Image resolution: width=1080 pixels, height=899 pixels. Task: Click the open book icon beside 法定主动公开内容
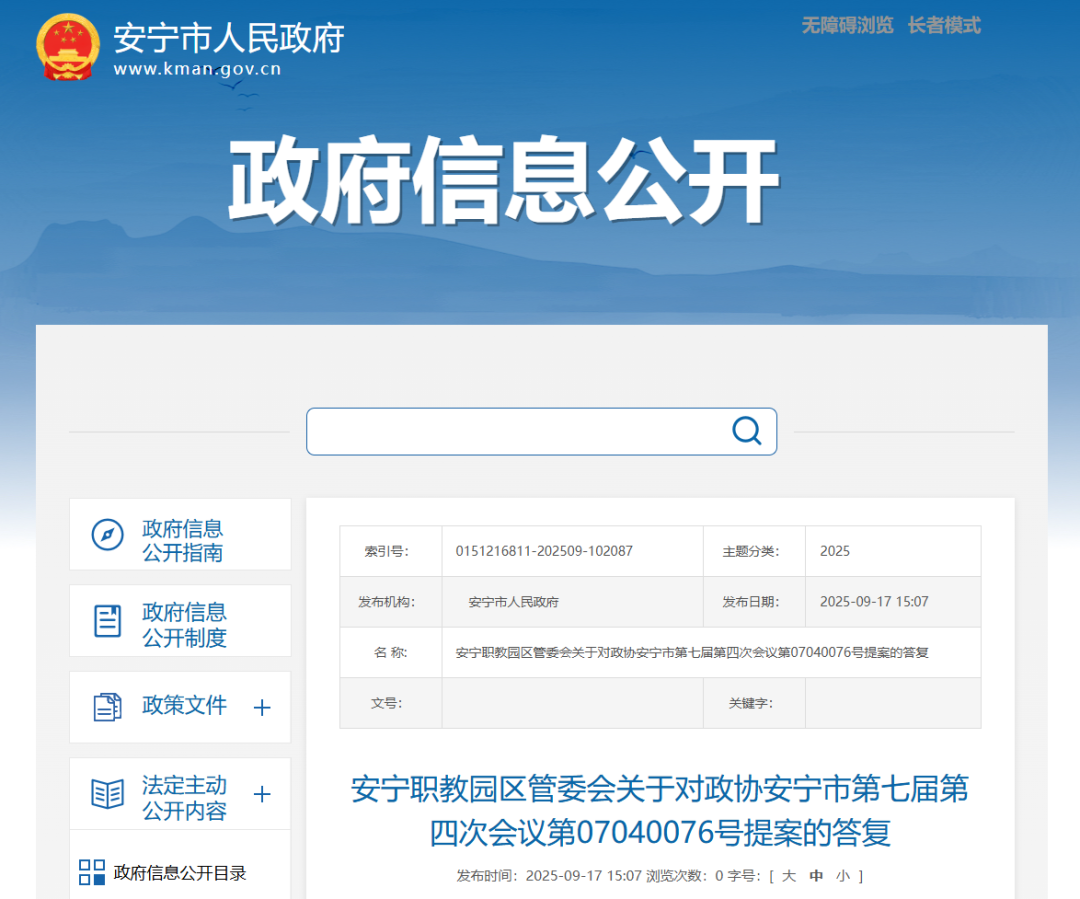click(x=107, y=794)
